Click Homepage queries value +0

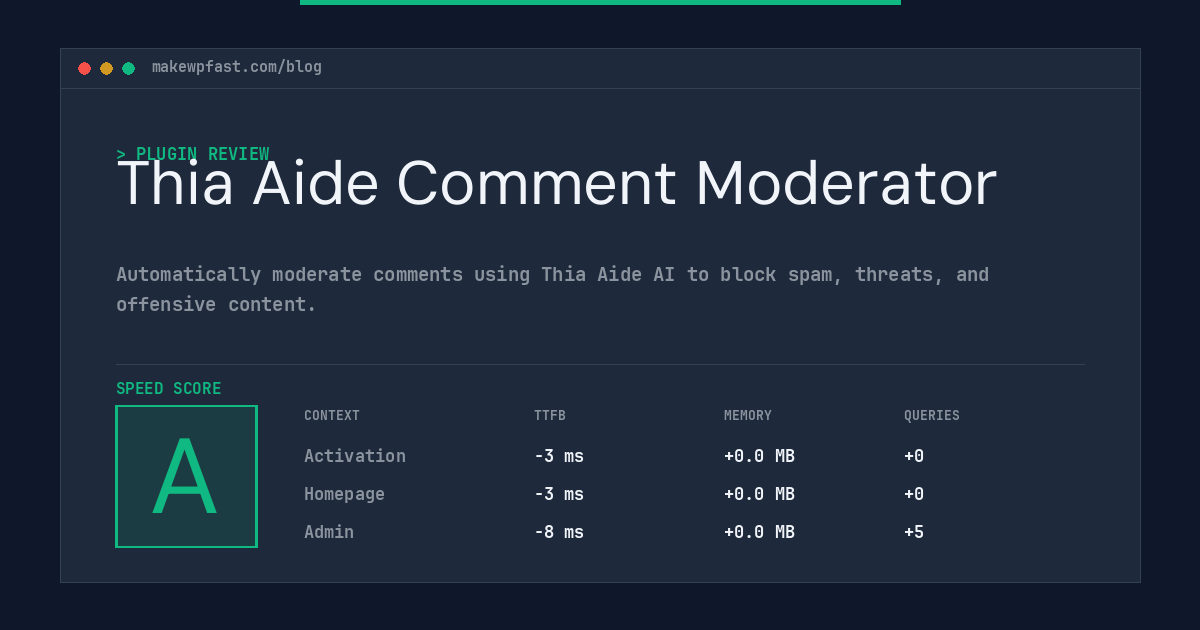click(914, 494)
